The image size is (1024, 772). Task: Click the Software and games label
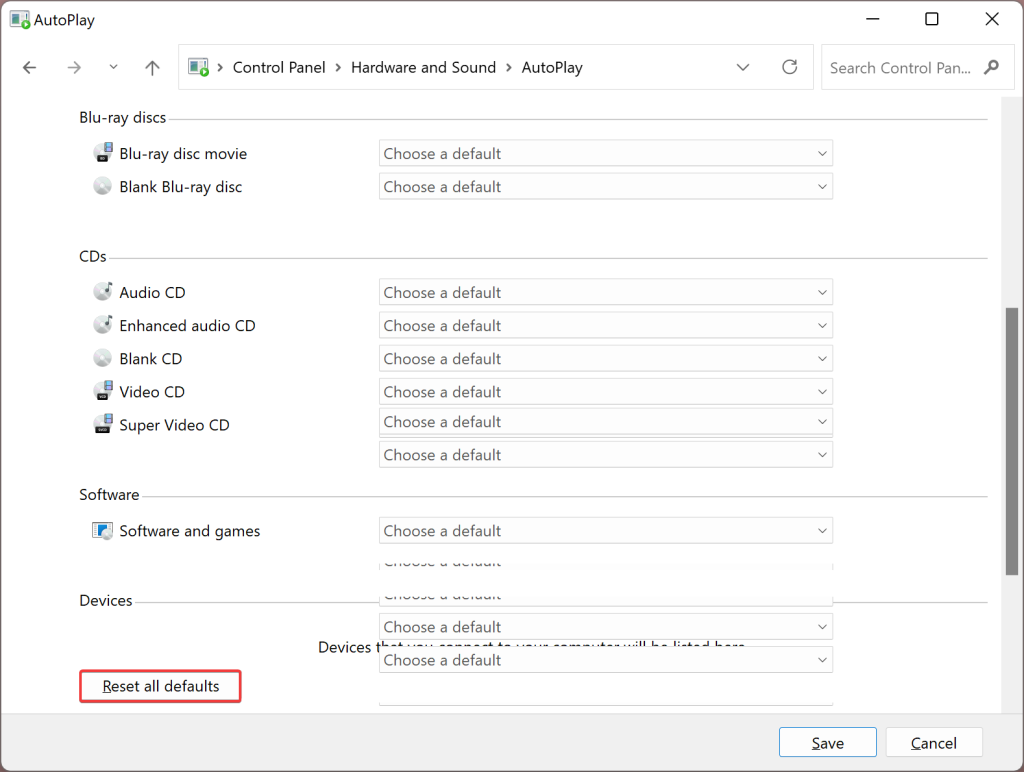(x=189, y=531)
